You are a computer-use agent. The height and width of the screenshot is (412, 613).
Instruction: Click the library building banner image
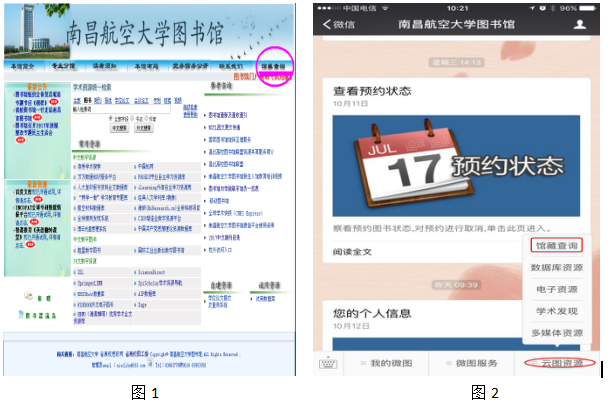pyautogui.click(x=36, y=31)
